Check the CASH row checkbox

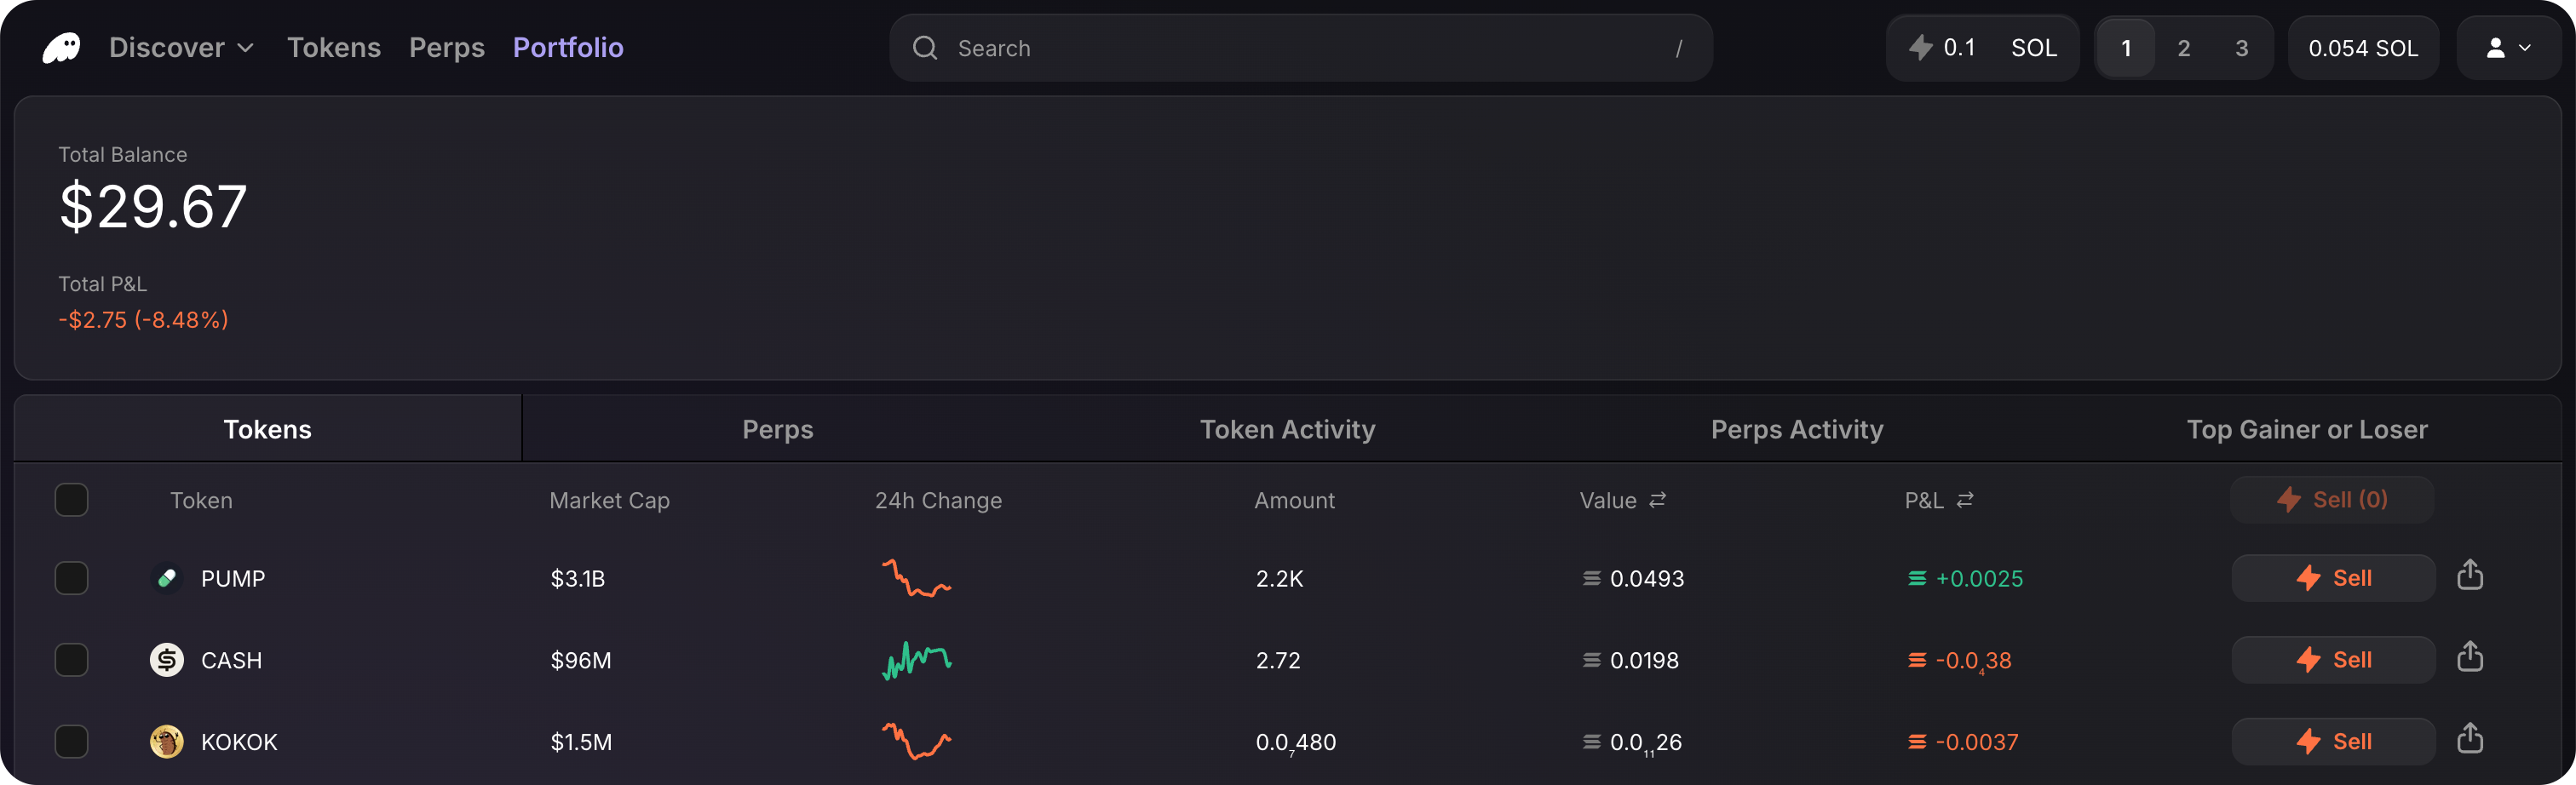[71, 660]
